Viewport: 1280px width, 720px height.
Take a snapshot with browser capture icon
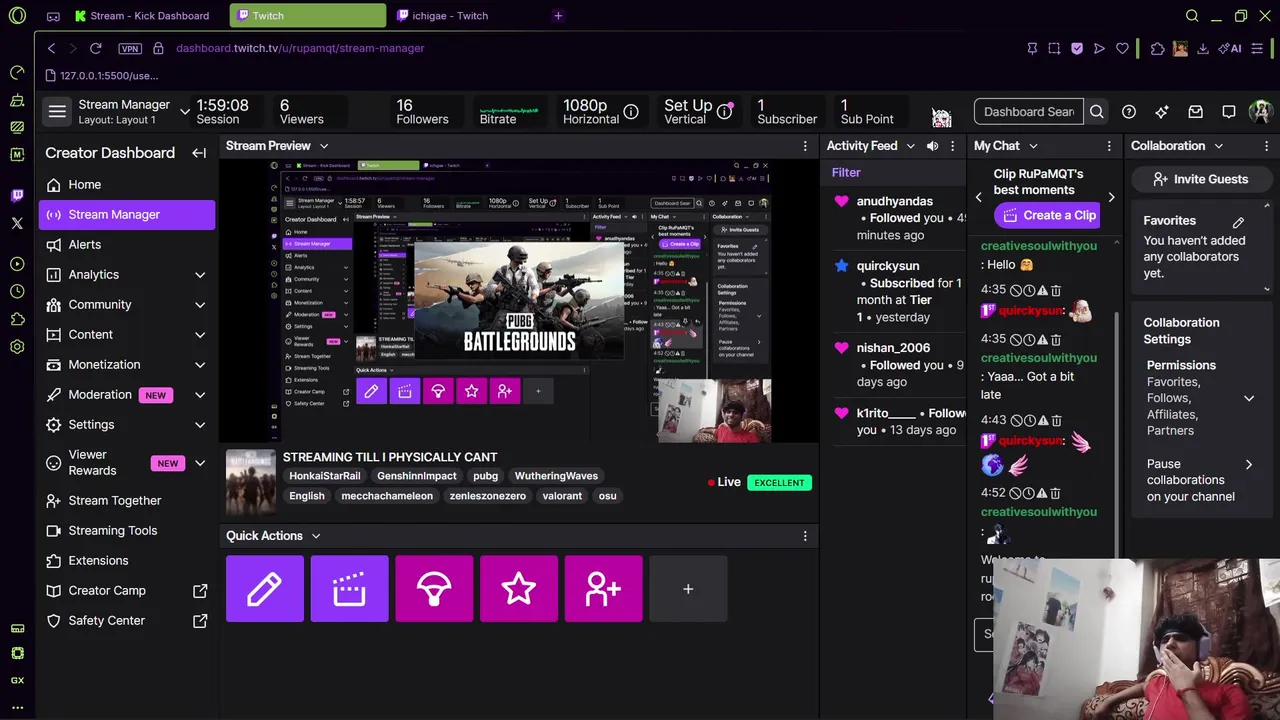pos(1054,48)
